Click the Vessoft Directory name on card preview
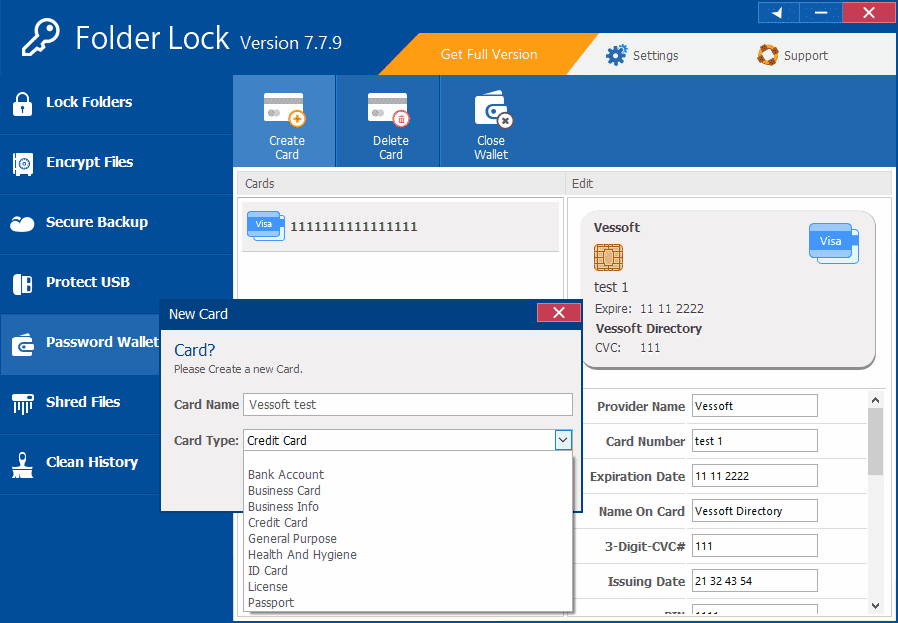The image size is (898, 623). [x=648, y=329]
